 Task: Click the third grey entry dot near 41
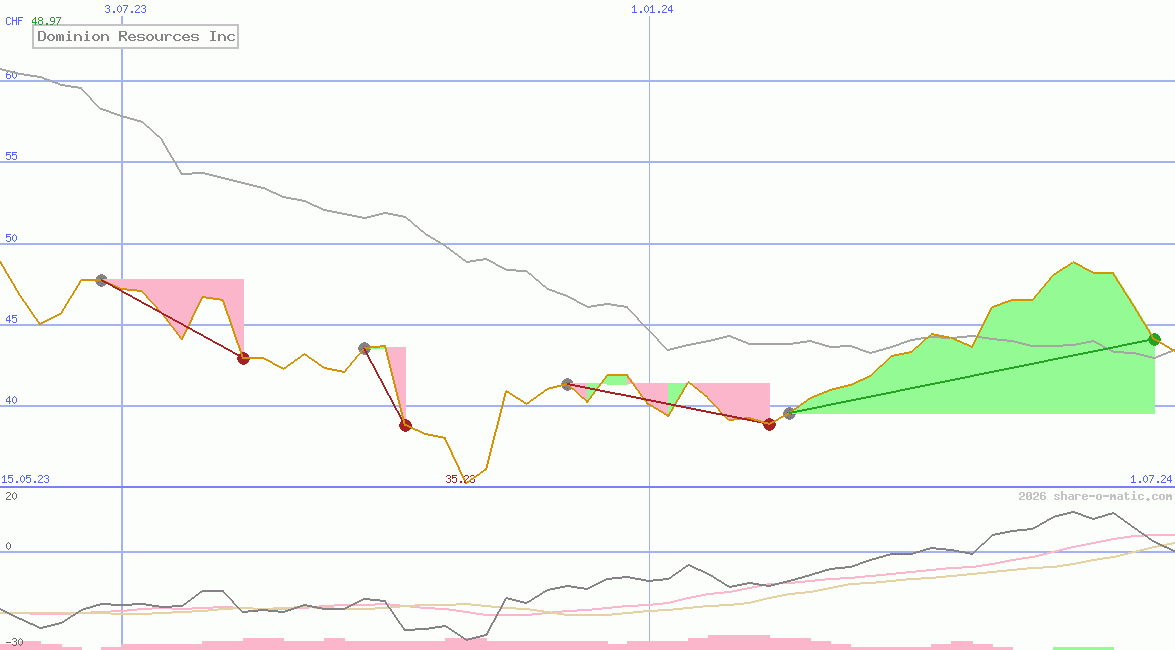coord(567,384)
